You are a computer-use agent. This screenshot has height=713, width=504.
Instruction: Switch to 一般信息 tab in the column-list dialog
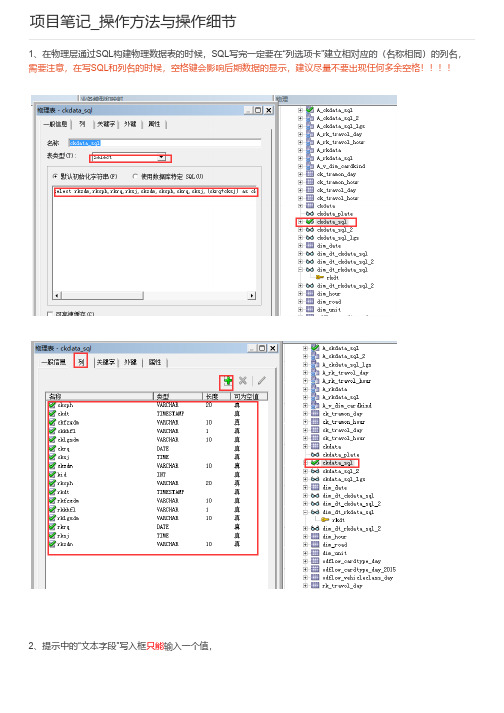(x=54, y=362)
